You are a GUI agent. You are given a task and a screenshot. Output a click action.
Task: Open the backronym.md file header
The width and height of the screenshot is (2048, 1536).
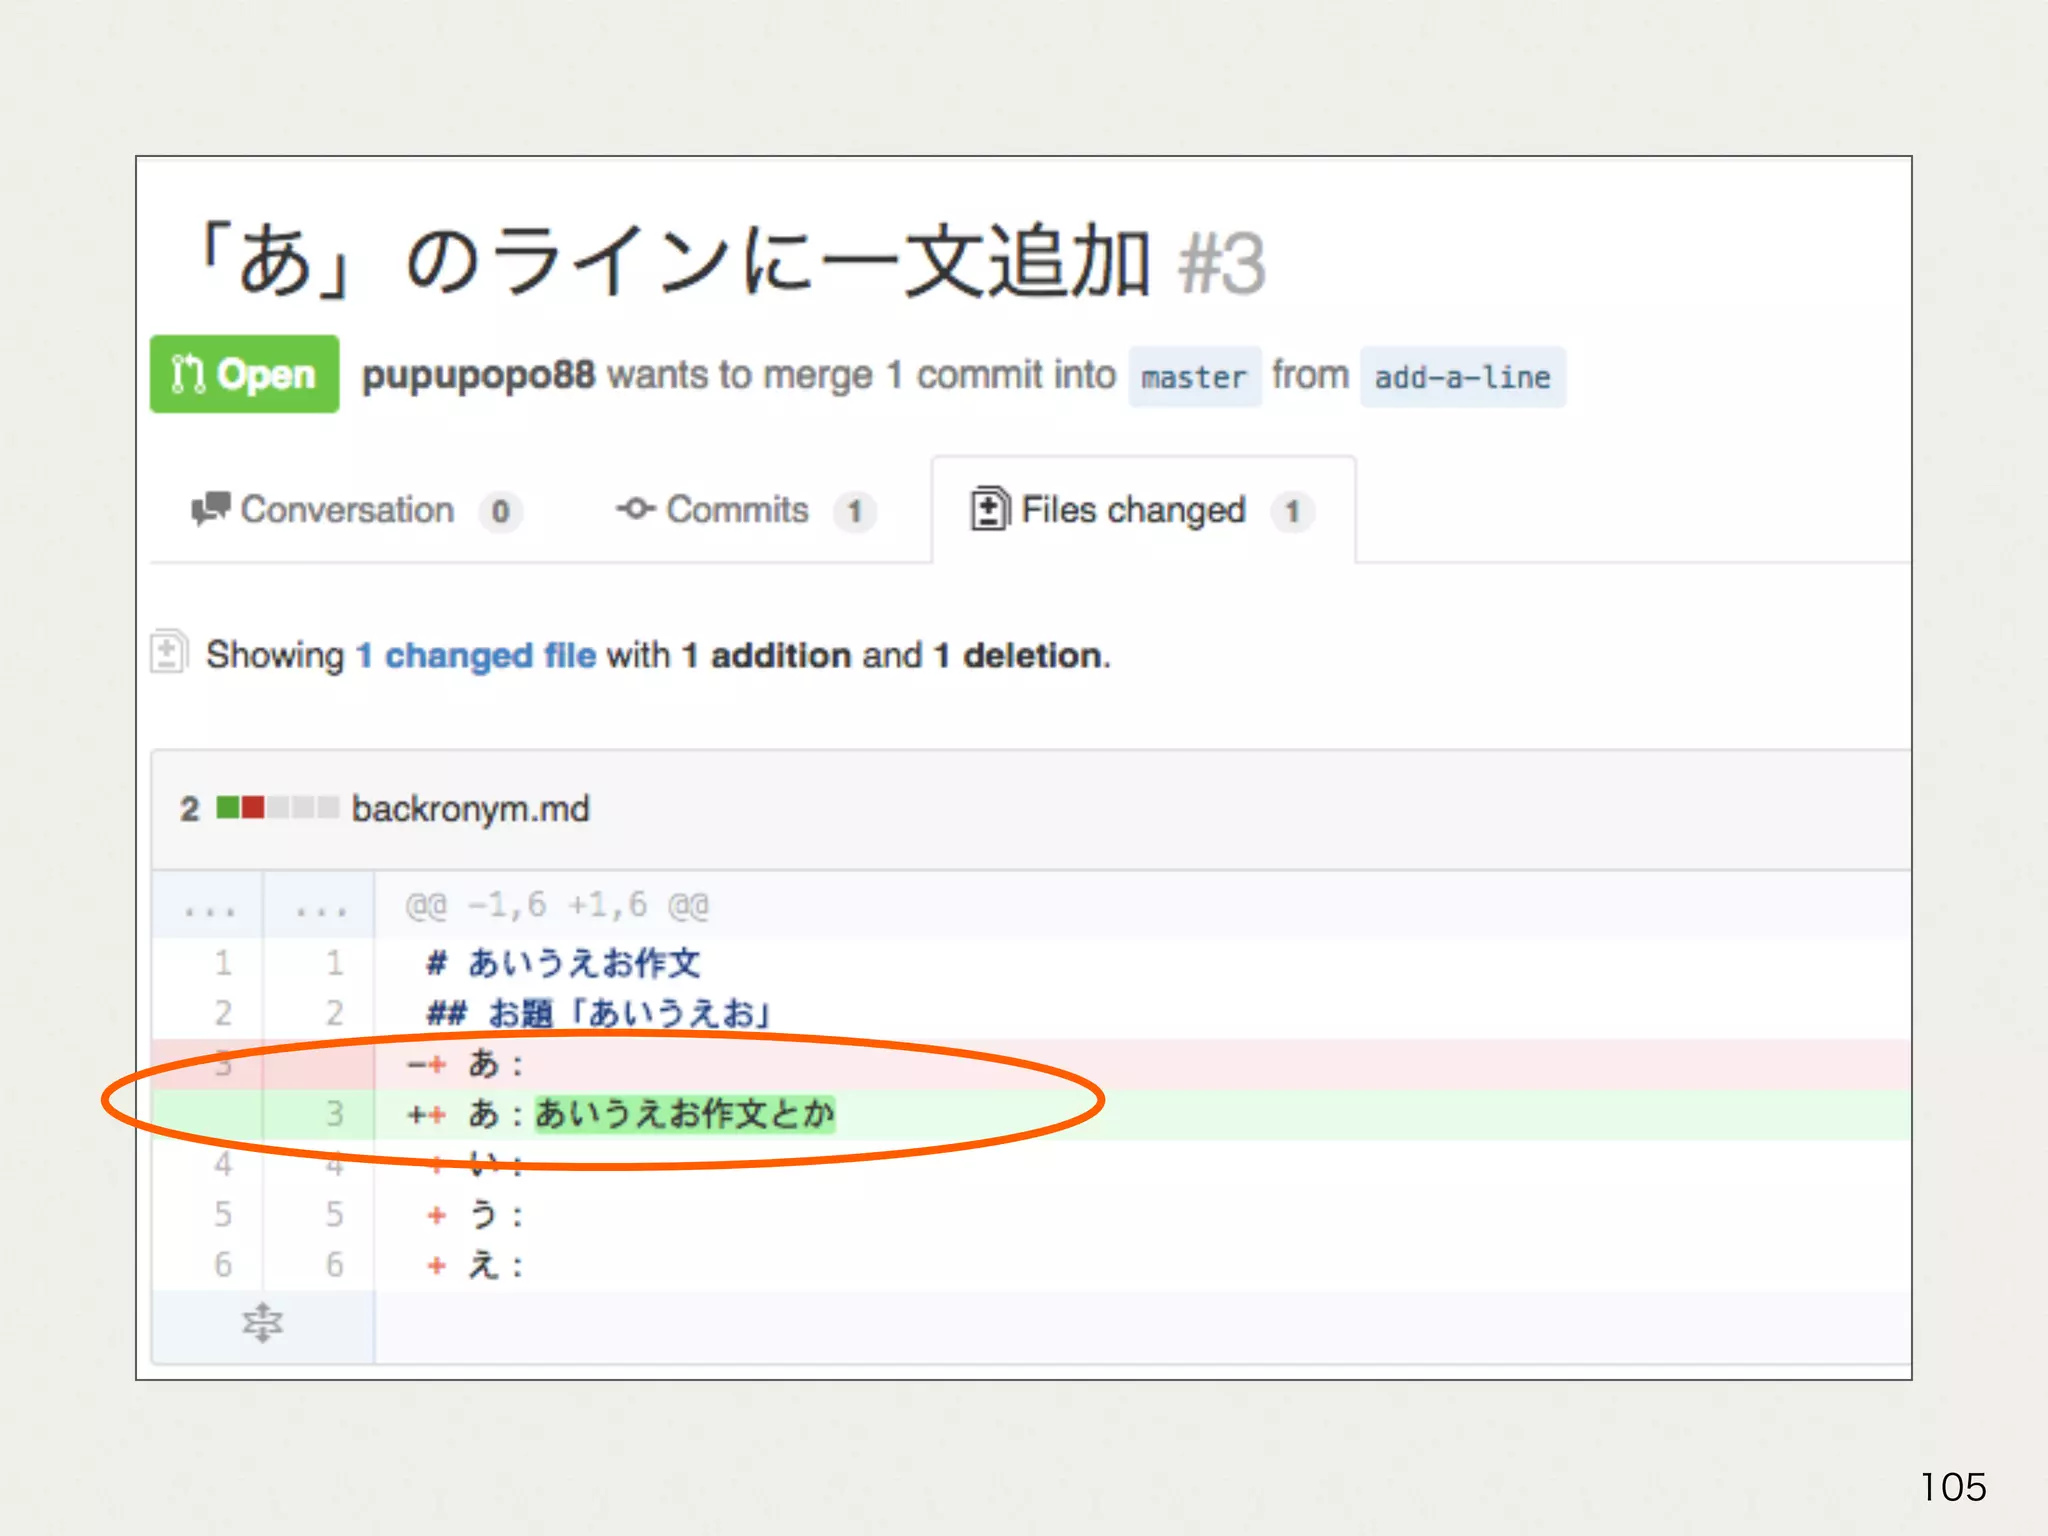(470, 808)
